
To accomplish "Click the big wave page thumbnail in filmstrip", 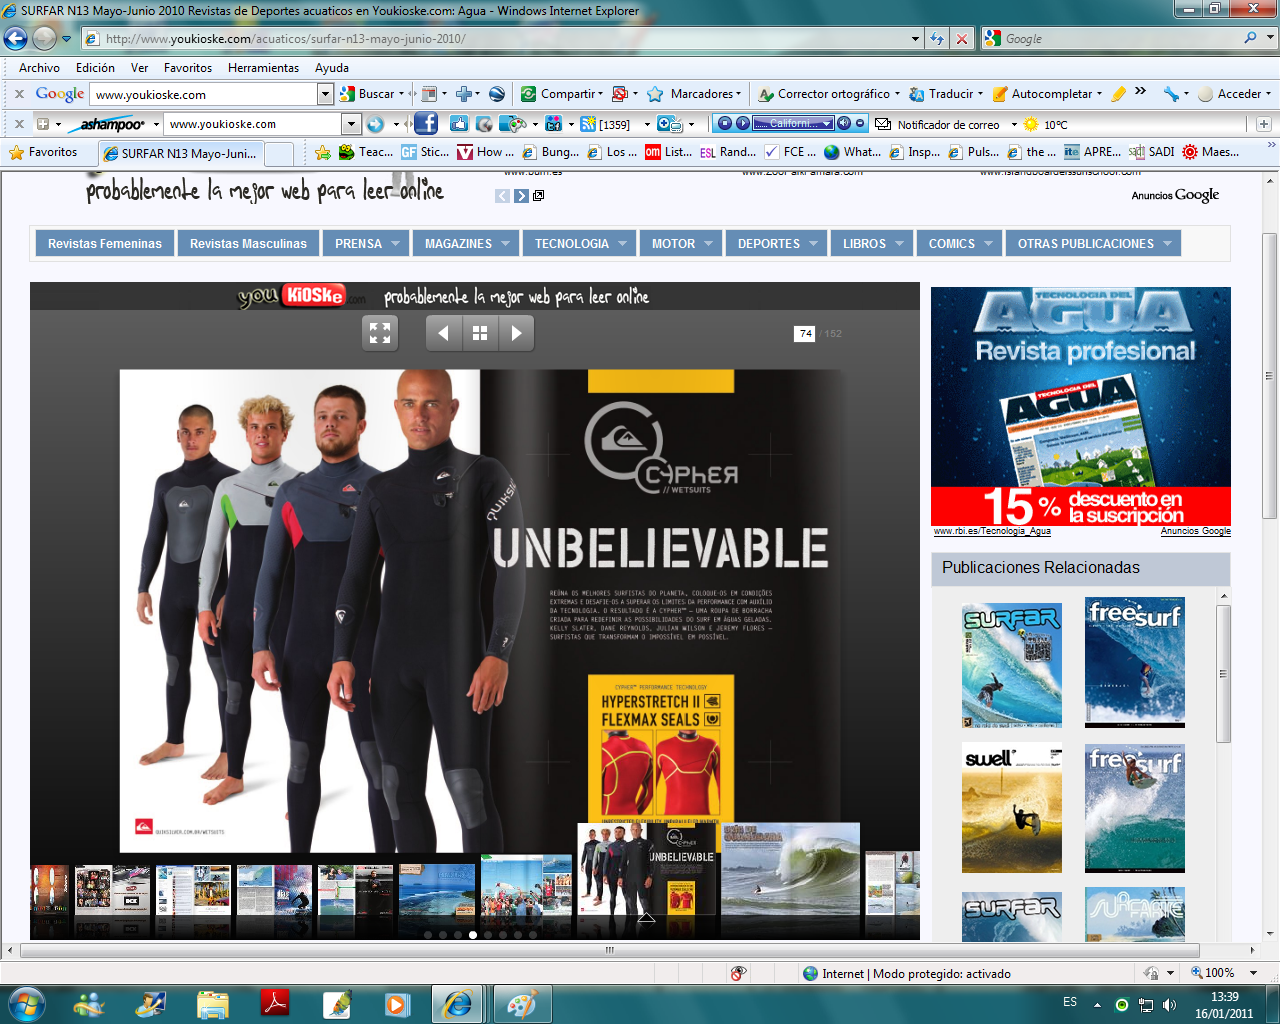I will (790, 869).
